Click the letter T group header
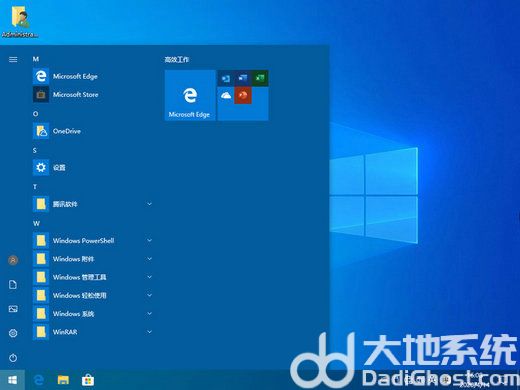The height and width of the screenshot is (390, 520). click(35, 187)
